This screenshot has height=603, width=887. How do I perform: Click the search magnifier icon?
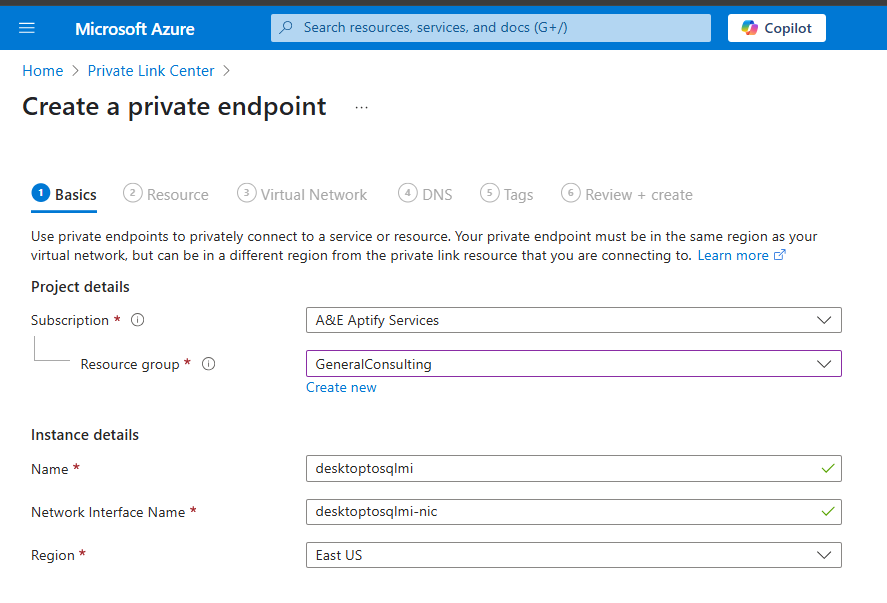tap(286, 27)
